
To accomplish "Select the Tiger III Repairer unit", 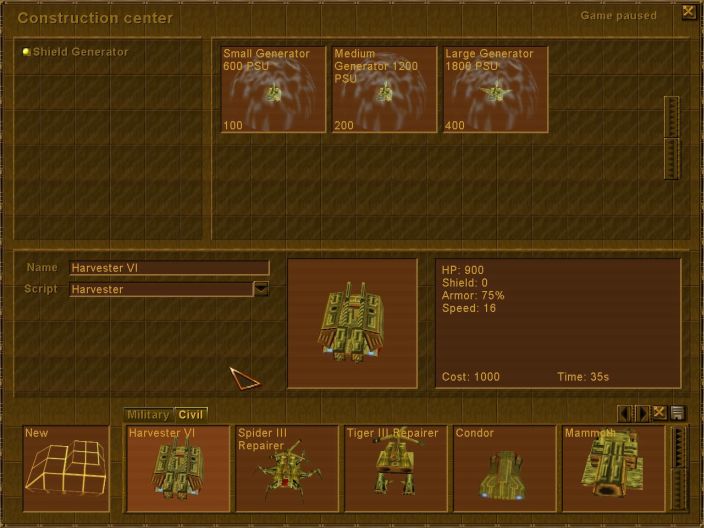I will (396, 468).
